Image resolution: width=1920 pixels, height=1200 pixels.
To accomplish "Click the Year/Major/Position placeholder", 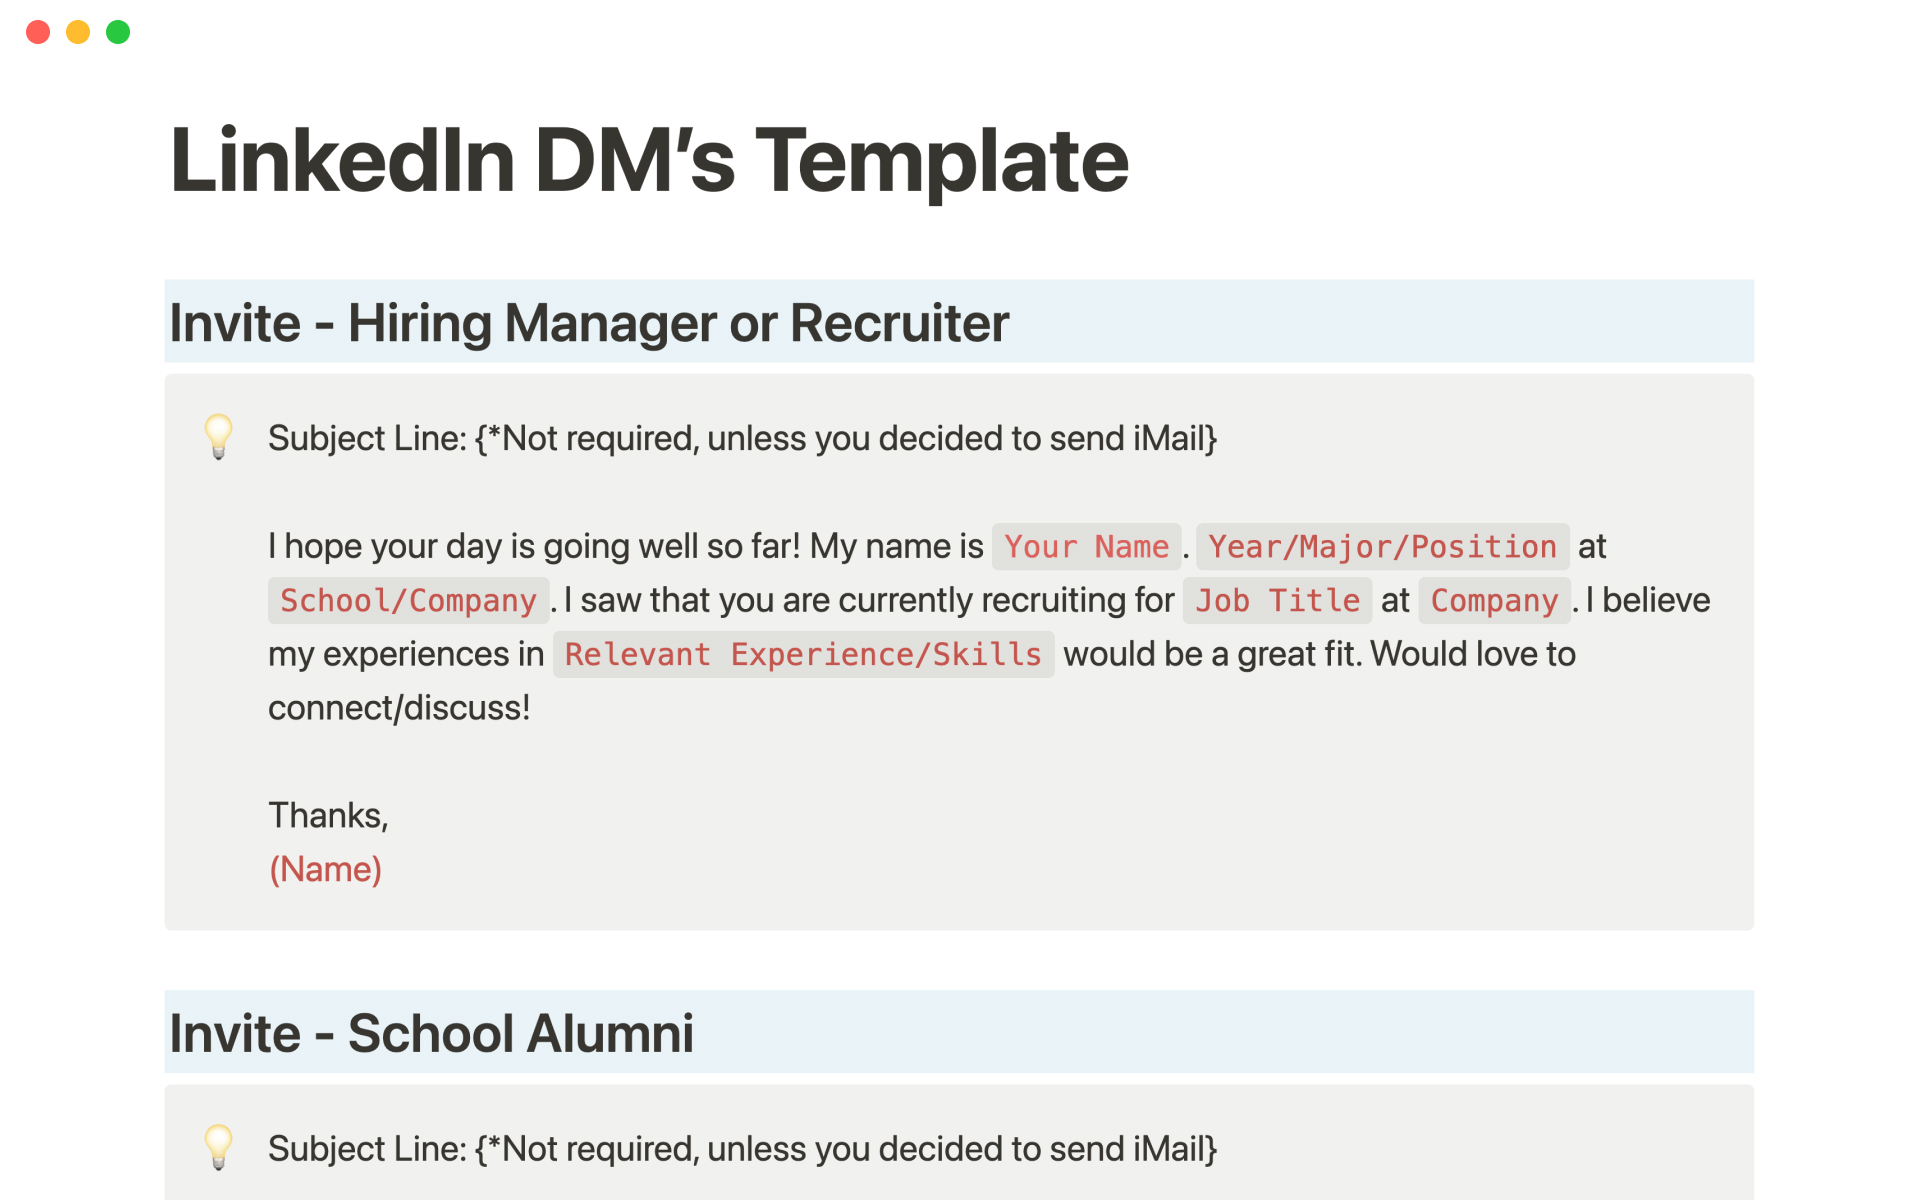I will tap(1382, 547).
